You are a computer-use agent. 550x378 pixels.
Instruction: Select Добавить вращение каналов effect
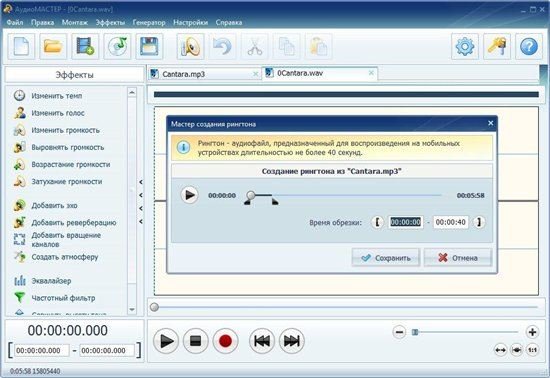[x=58, y=239]
